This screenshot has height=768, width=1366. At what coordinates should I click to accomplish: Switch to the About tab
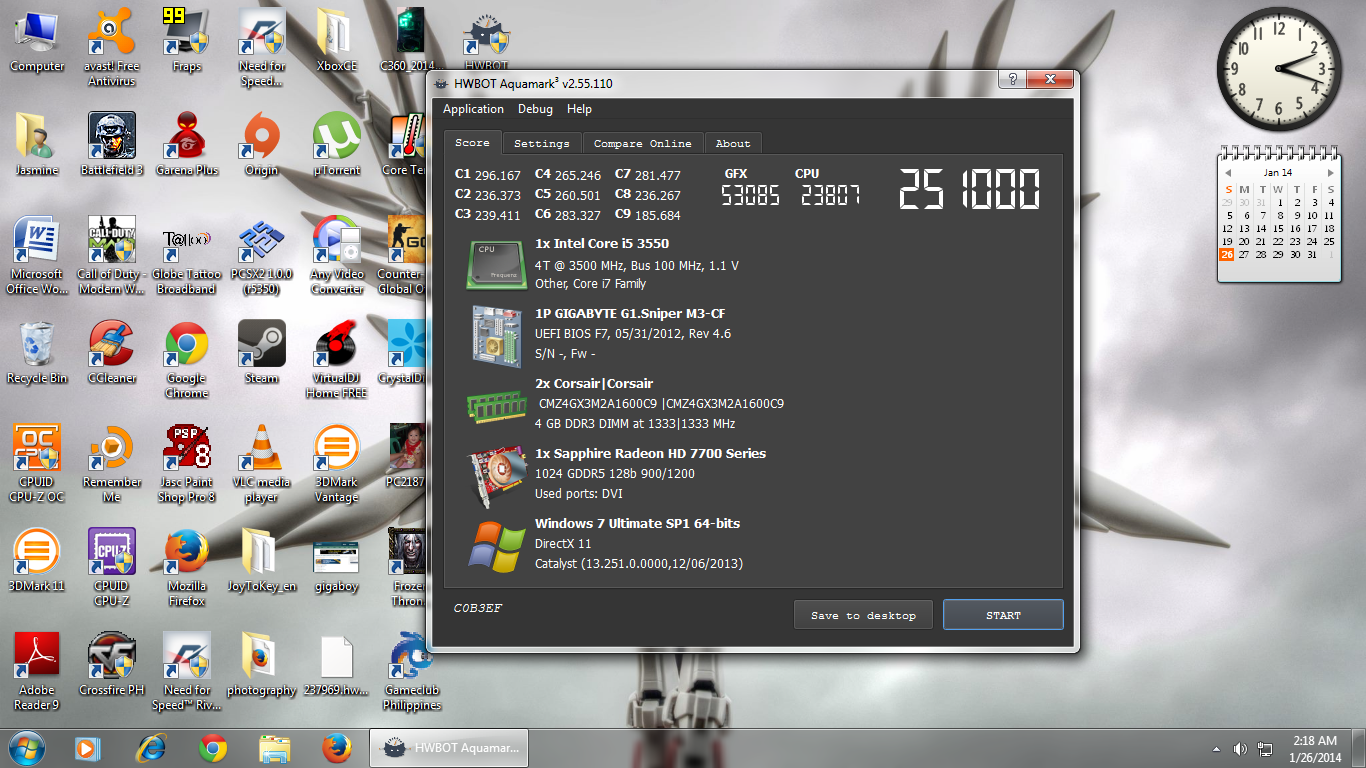coord(733,143)
